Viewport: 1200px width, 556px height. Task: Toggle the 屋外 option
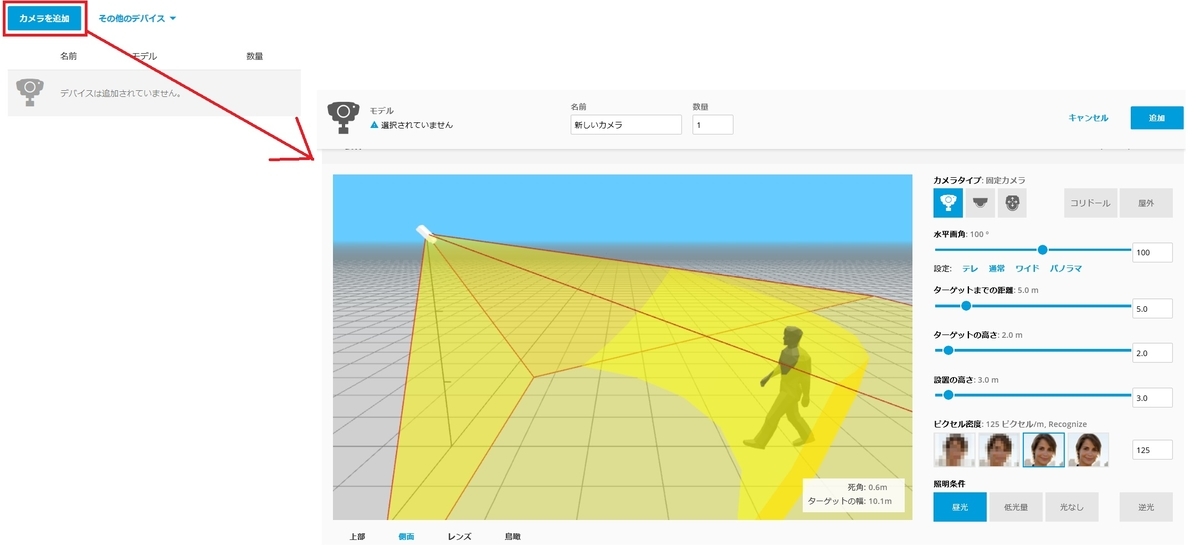(x=1146, y=203)
